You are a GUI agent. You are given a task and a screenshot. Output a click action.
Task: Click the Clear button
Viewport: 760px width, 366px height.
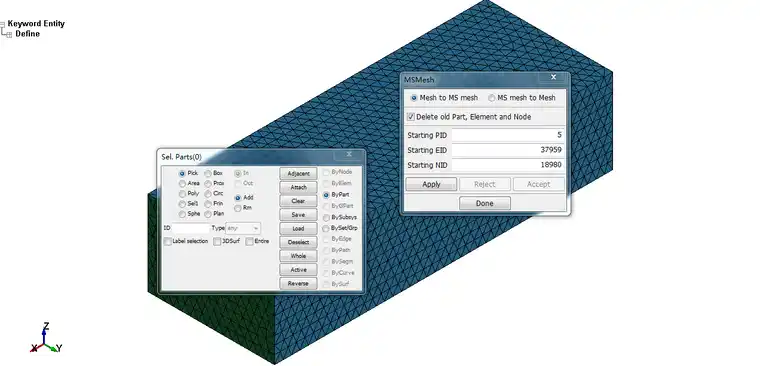pos(299,201)
